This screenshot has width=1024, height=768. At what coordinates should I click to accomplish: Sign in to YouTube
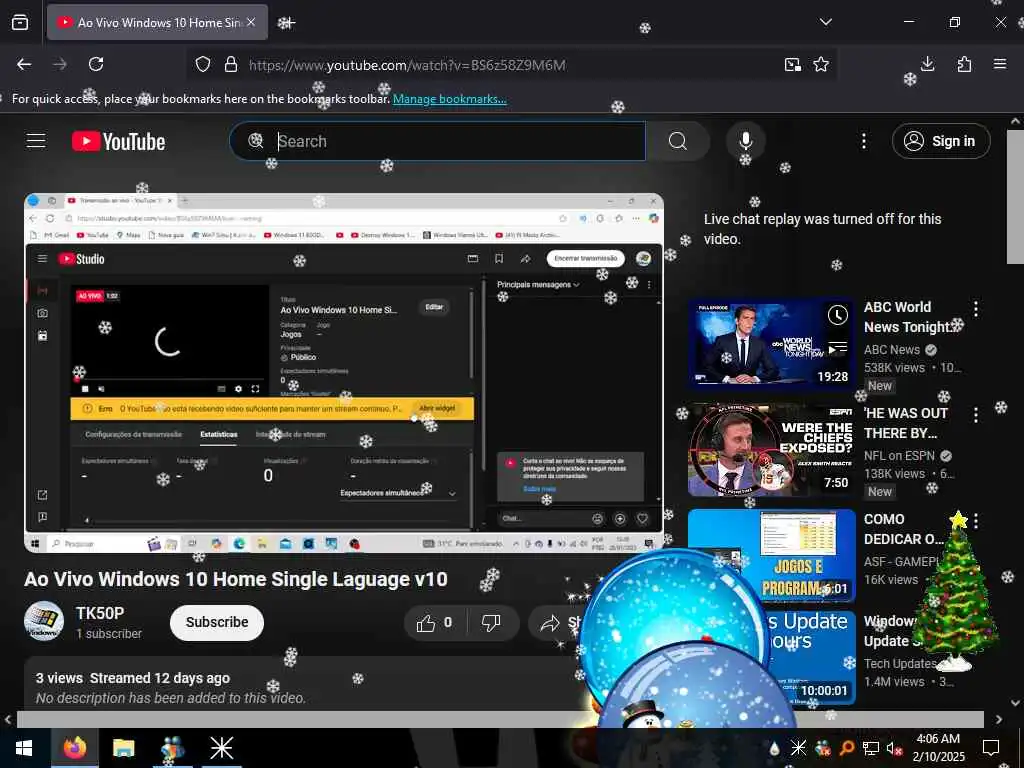(941, 141)
